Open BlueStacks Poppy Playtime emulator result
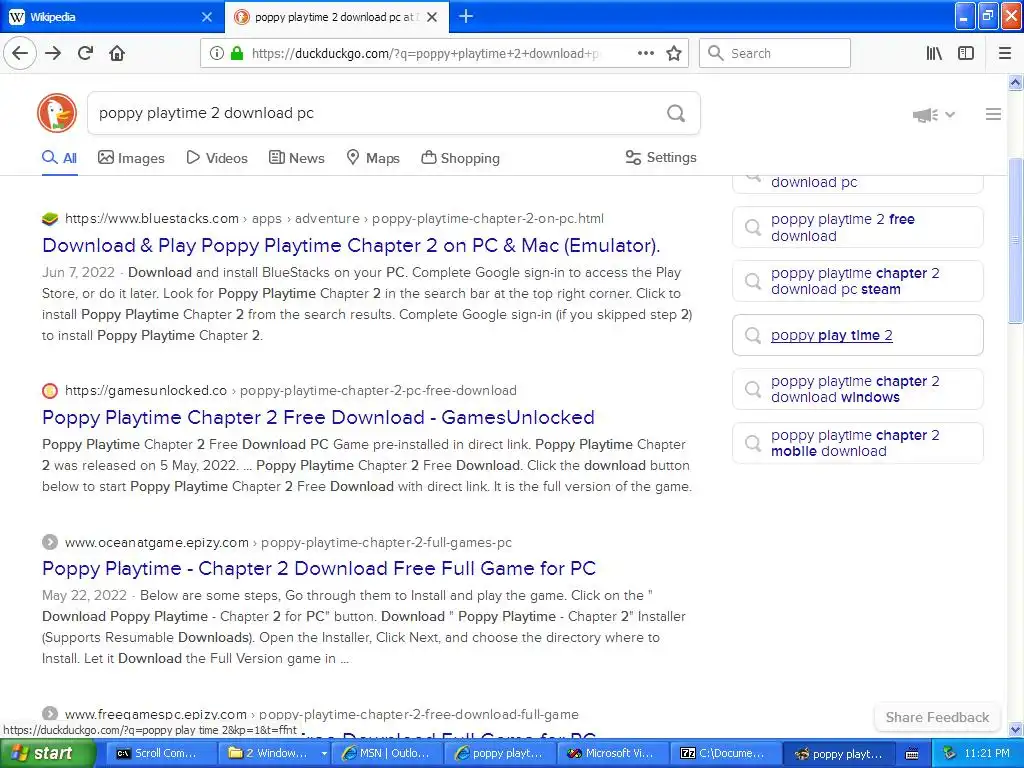The height and width of the screenshot is (768, 1024). (x=351, y=246)
